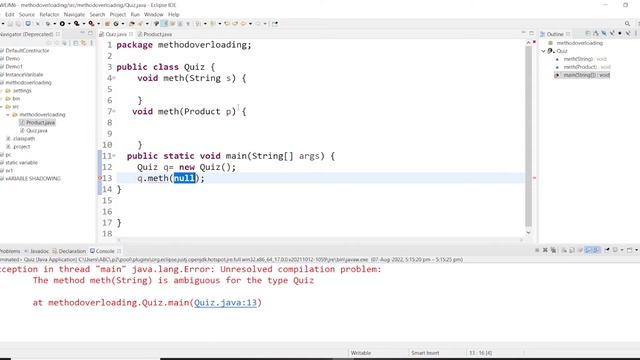Minimize the Navigator view
640x360 pixels.
(x=82, y=33)
